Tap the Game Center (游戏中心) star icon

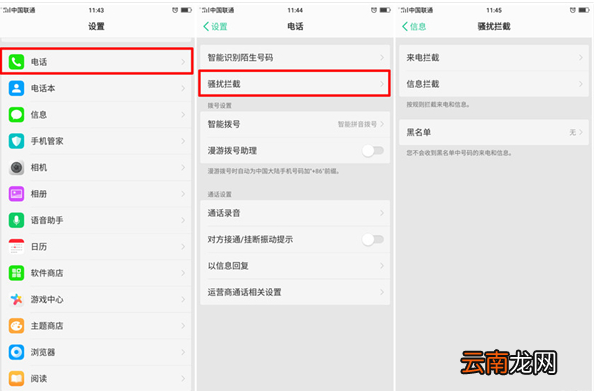click(16, 299)
